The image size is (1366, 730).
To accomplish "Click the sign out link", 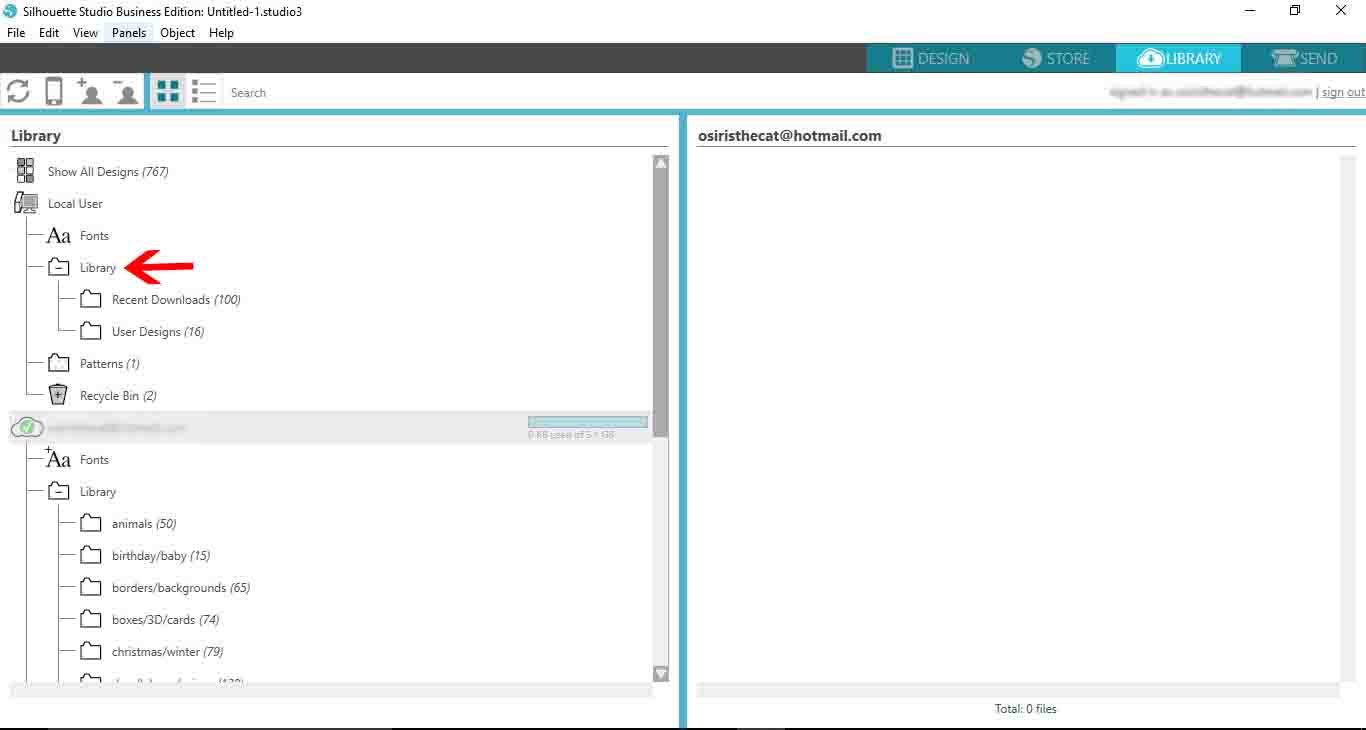I will 1343,92.
